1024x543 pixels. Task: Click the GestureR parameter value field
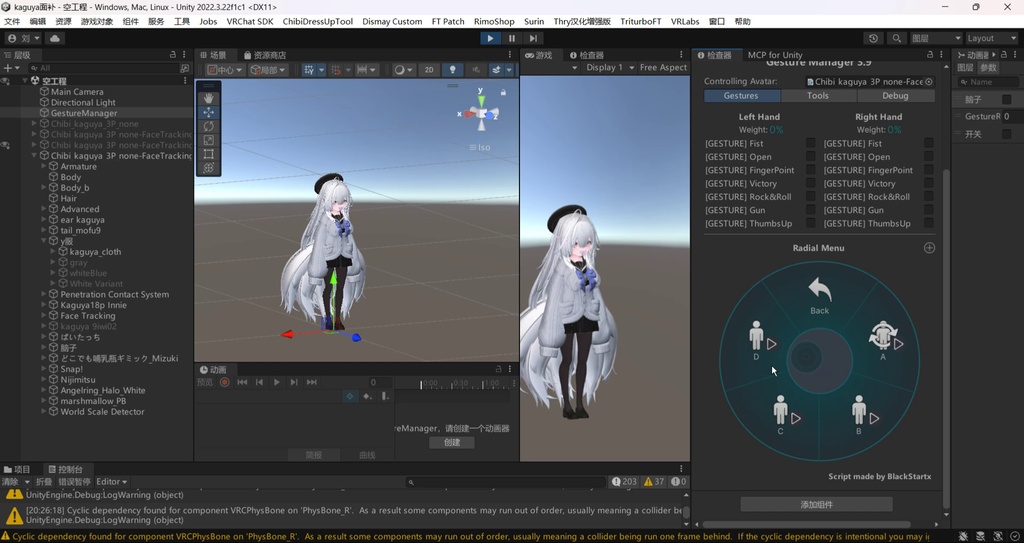pyautogui.click(x=1010, y=116)
